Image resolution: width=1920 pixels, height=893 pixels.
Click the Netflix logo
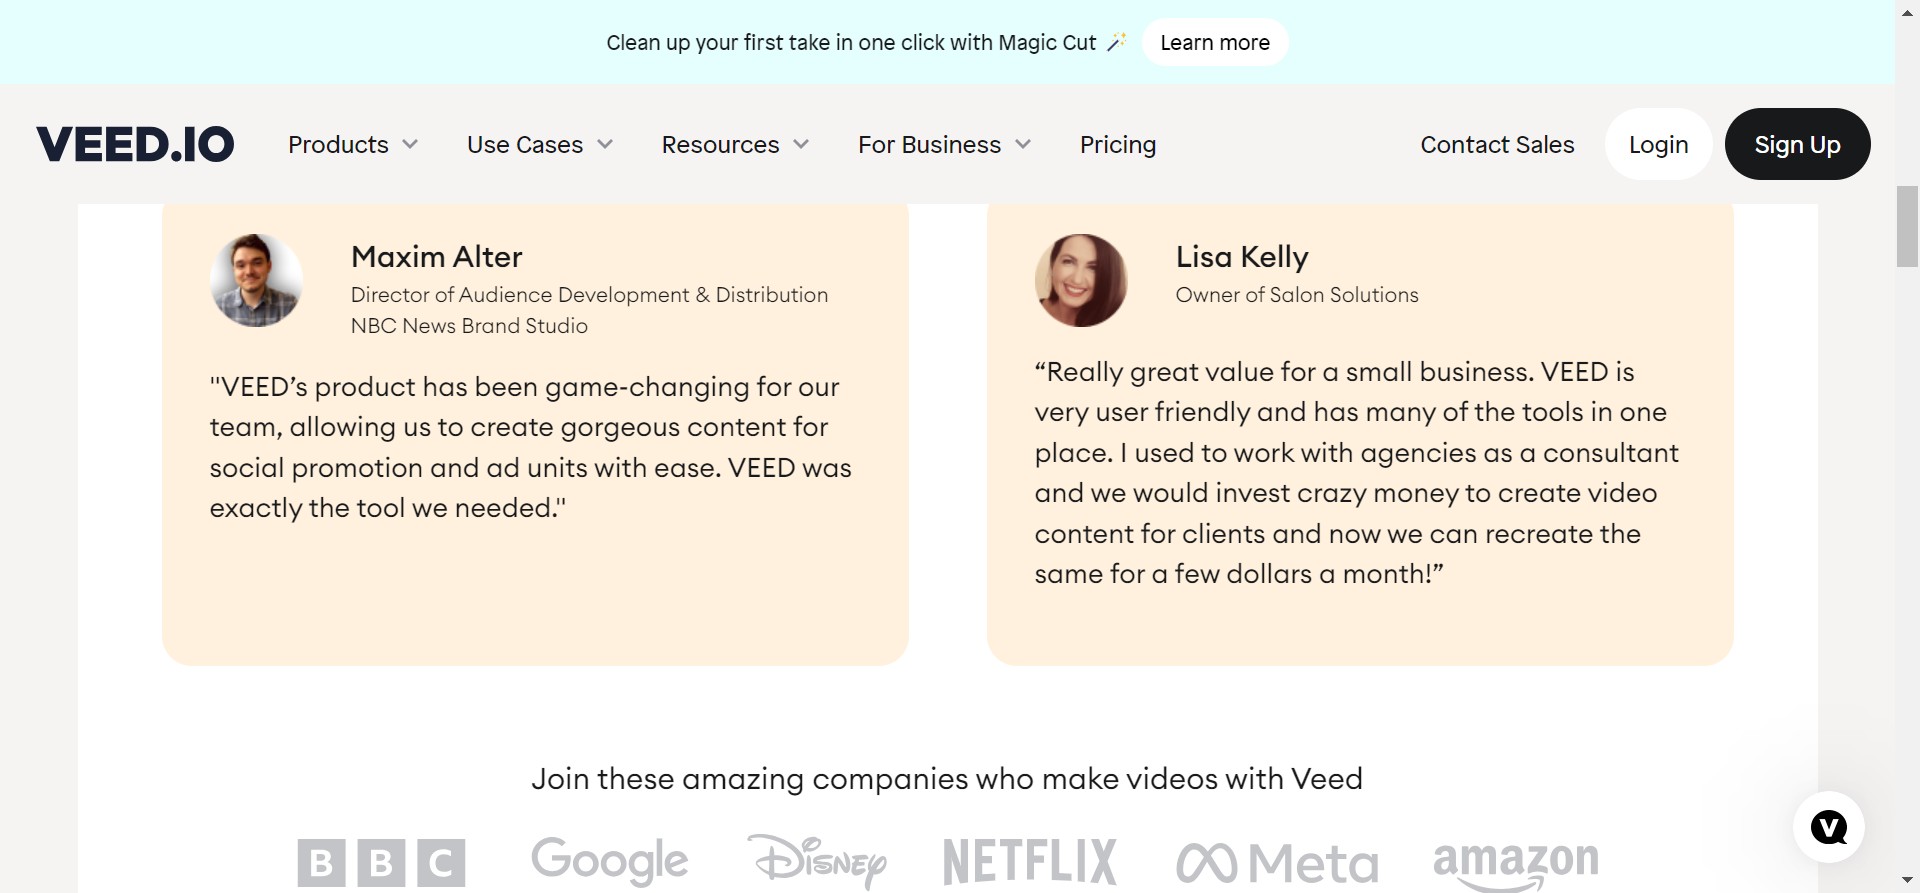1029,862
